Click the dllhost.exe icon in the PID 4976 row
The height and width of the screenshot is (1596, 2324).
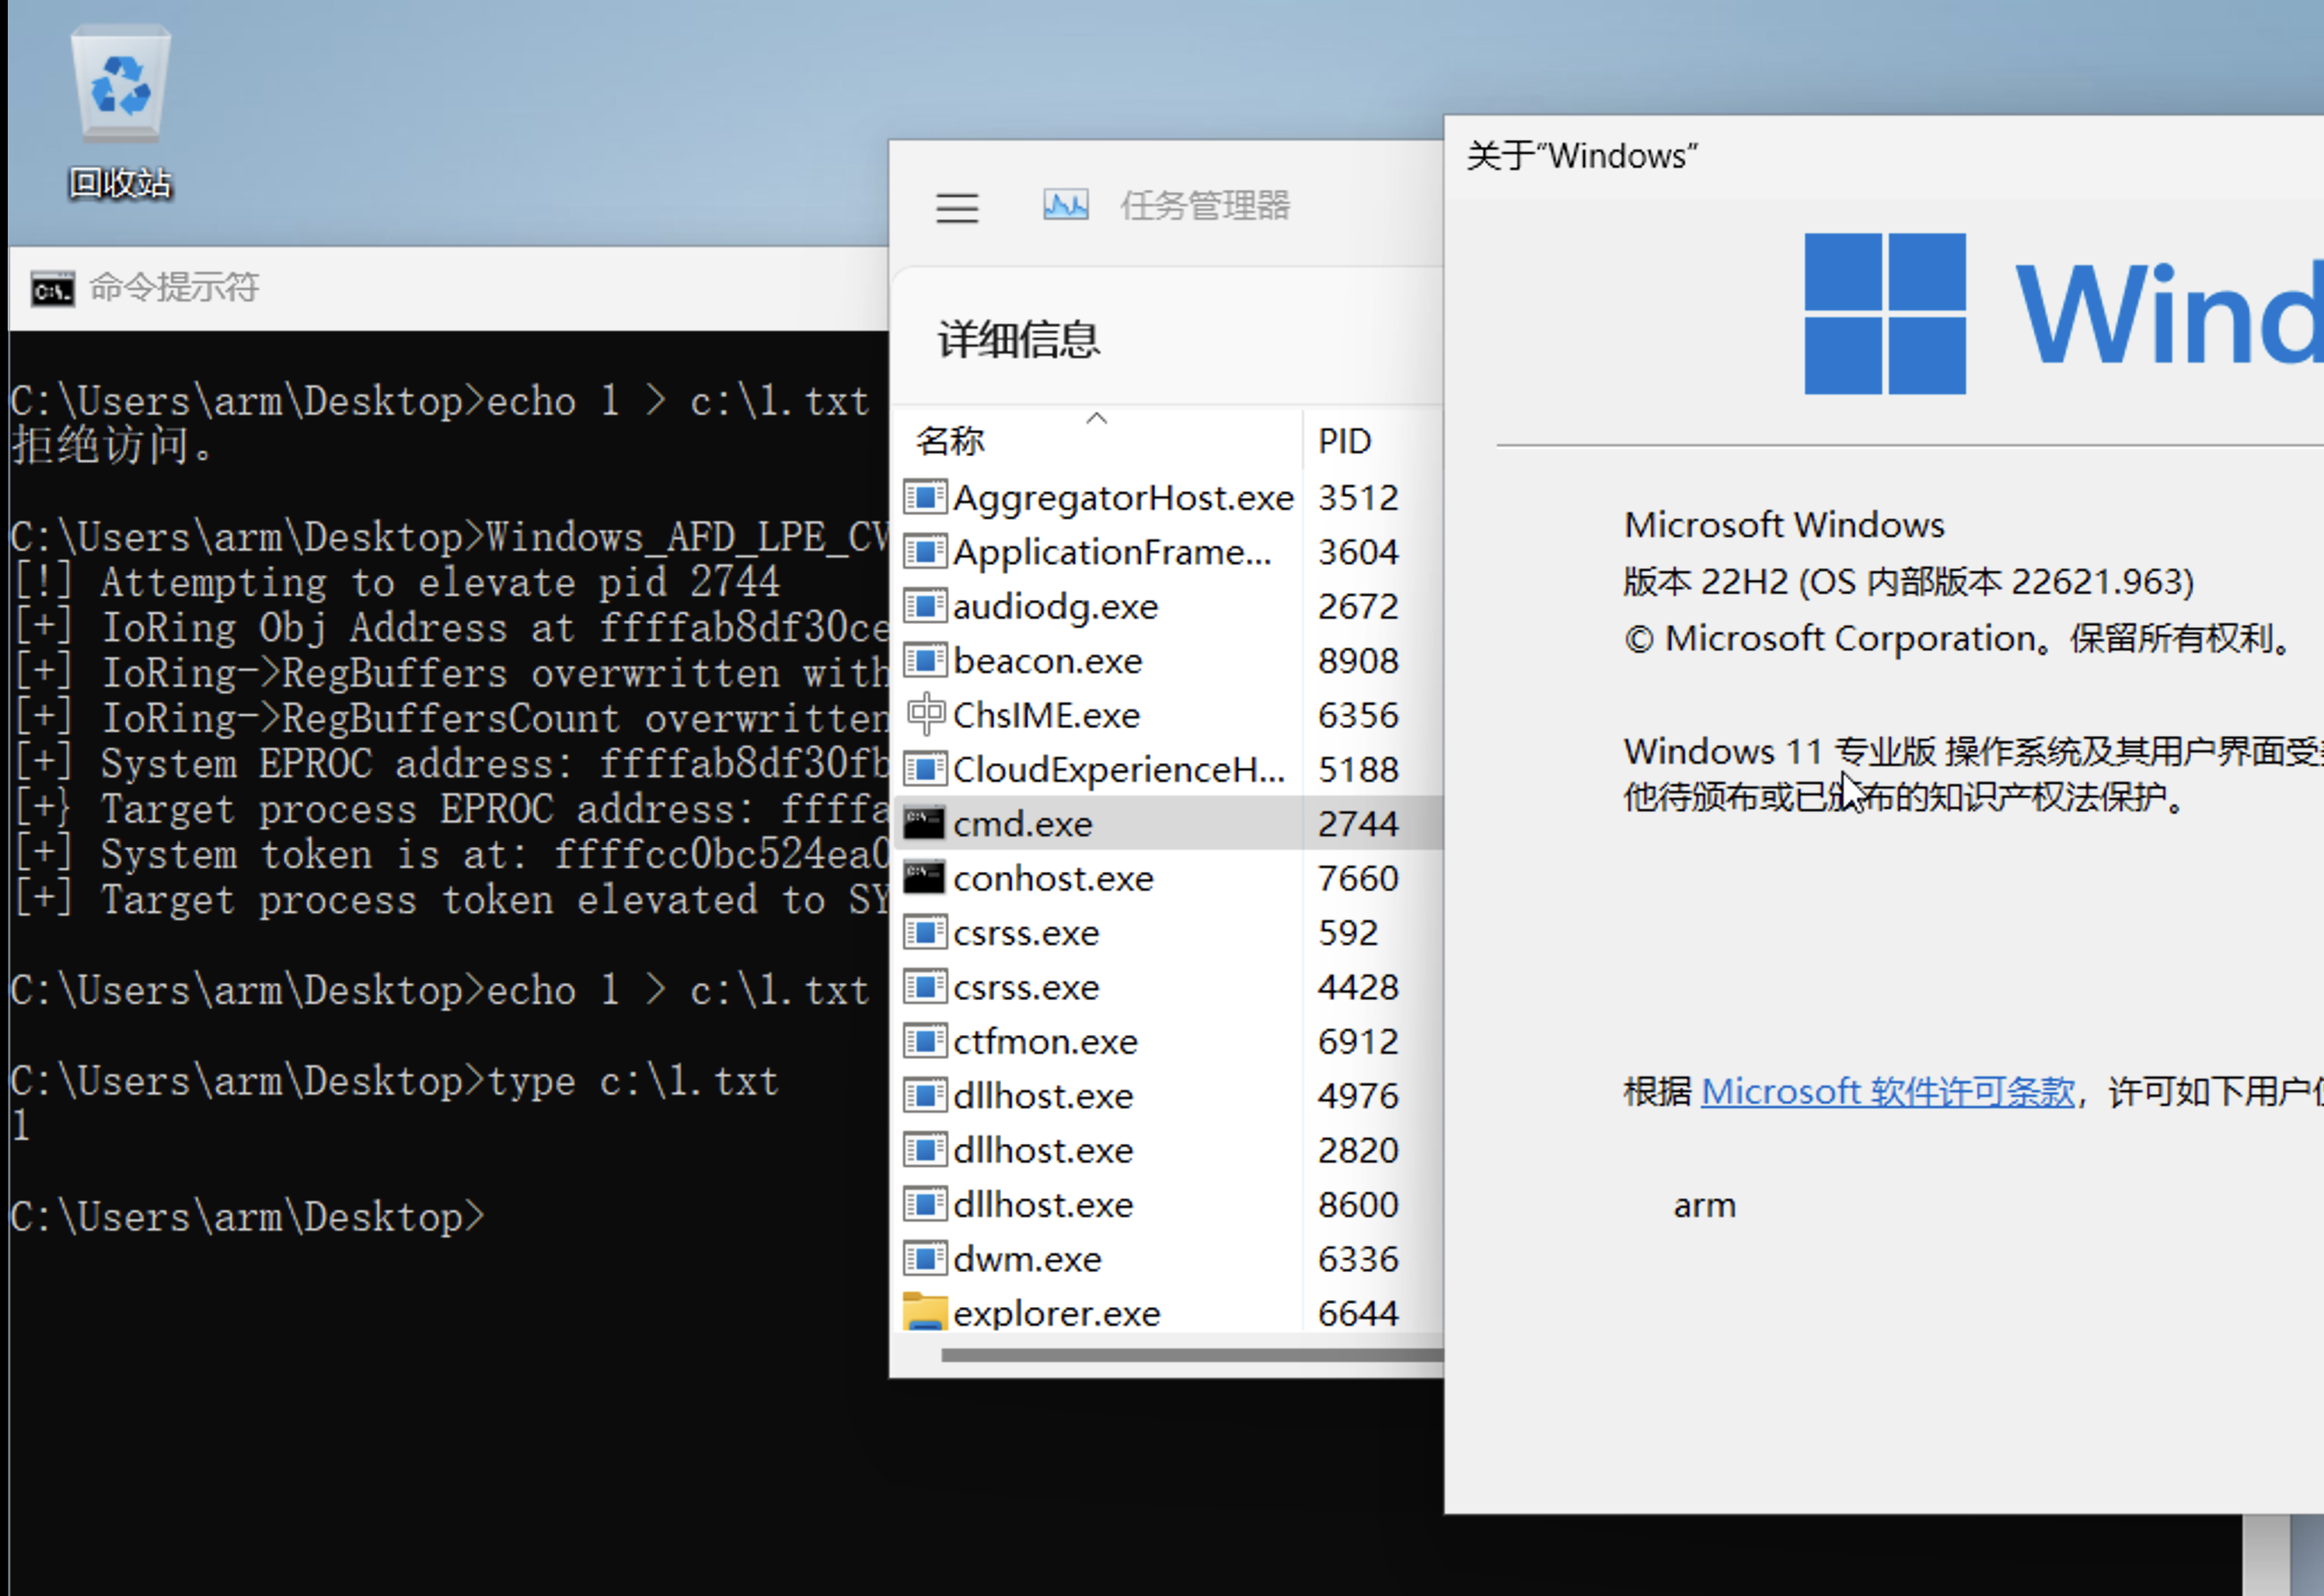pyautogui.click(x=925, y=1095)
